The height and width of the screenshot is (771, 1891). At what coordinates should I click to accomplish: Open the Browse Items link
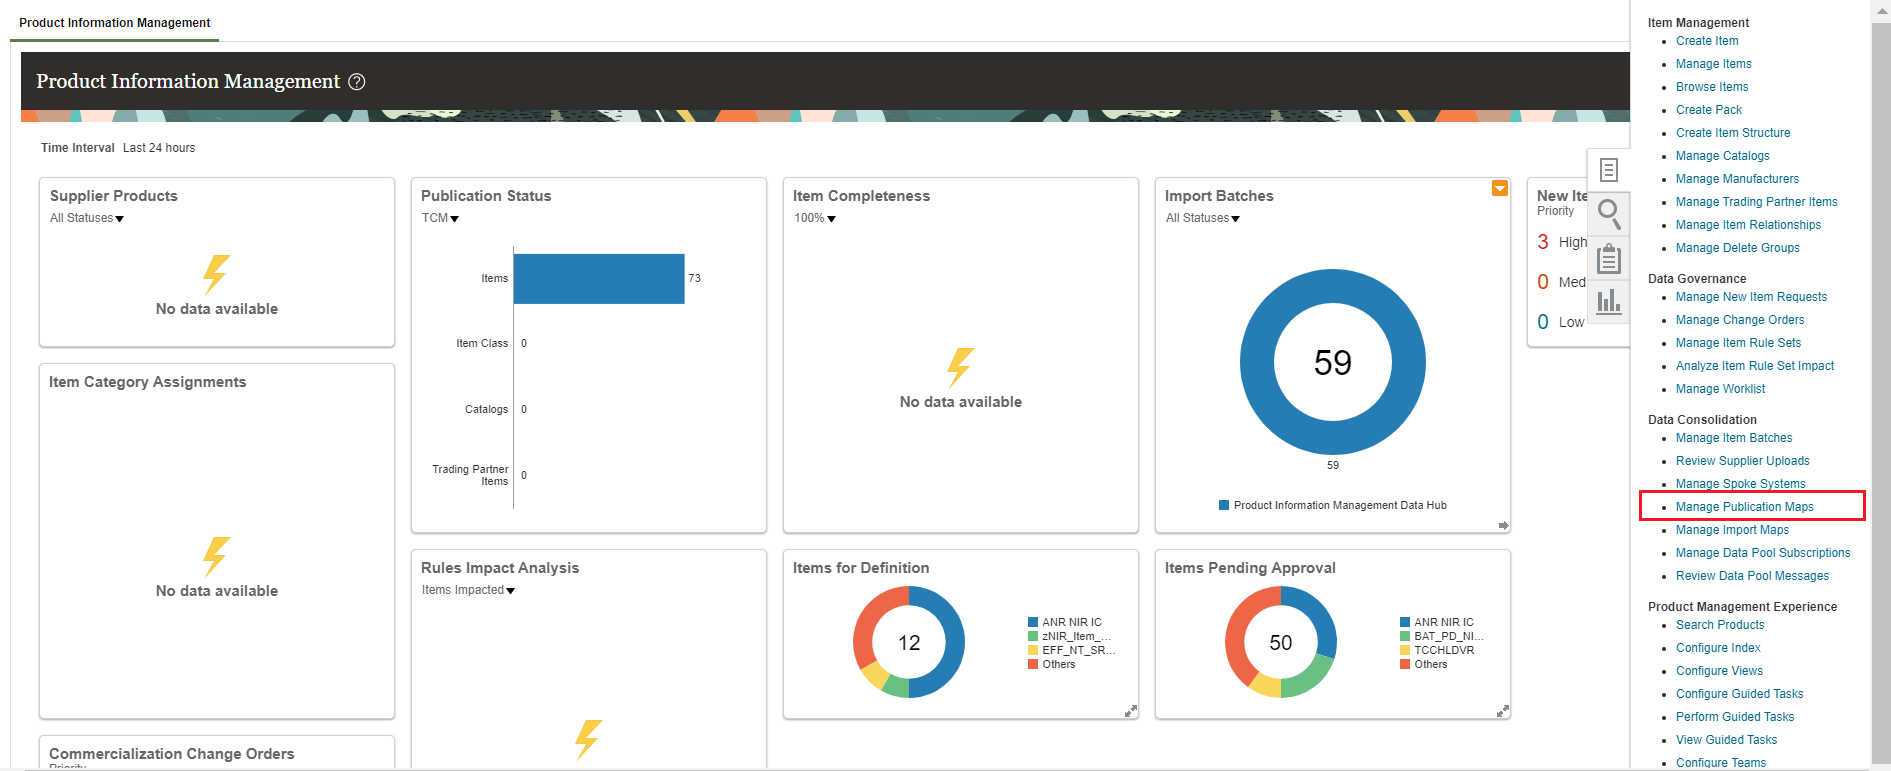pyautogui.click(x=1712, y=87)
